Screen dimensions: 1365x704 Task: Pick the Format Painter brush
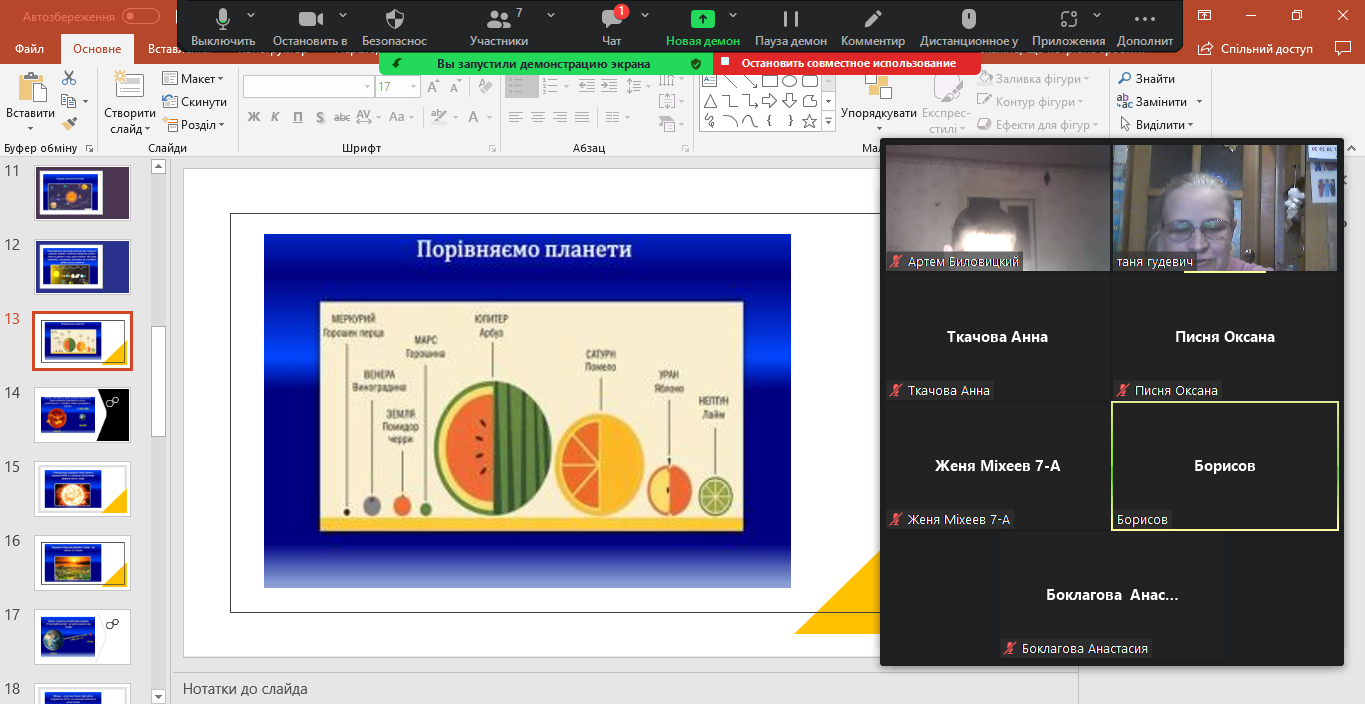coord(69,124)
